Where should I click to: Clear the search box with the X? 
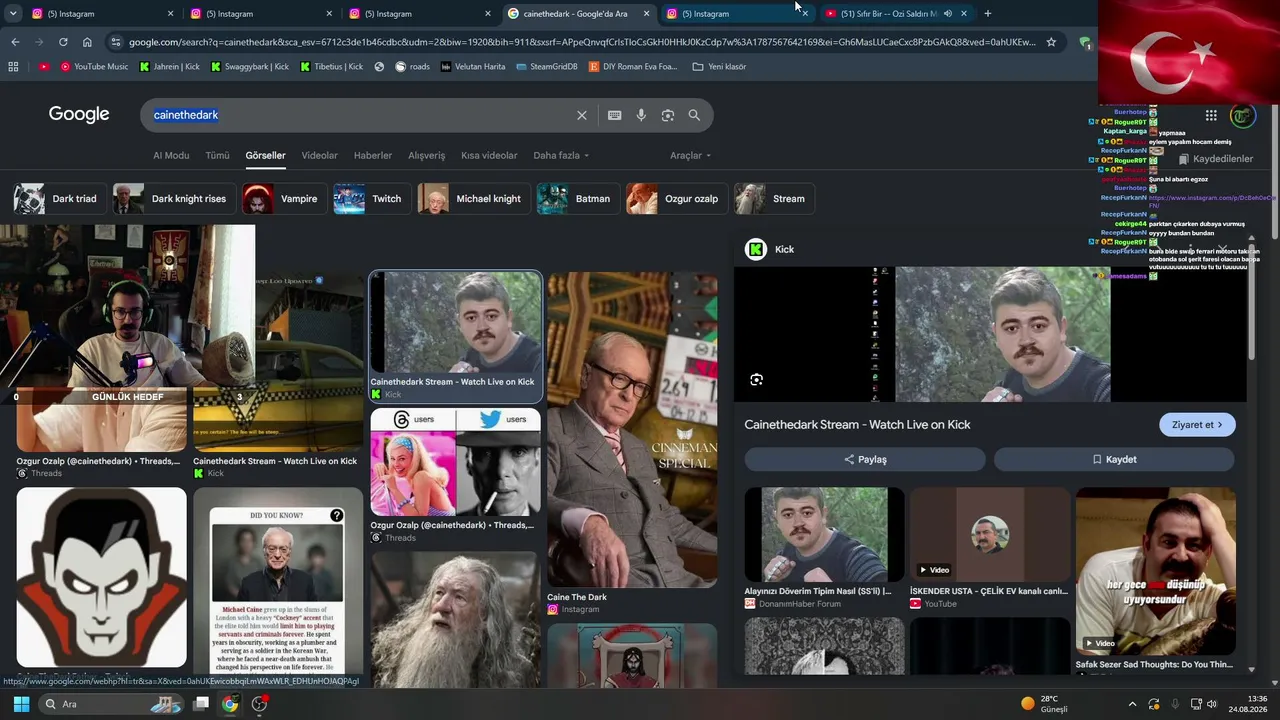coord(582,115)
